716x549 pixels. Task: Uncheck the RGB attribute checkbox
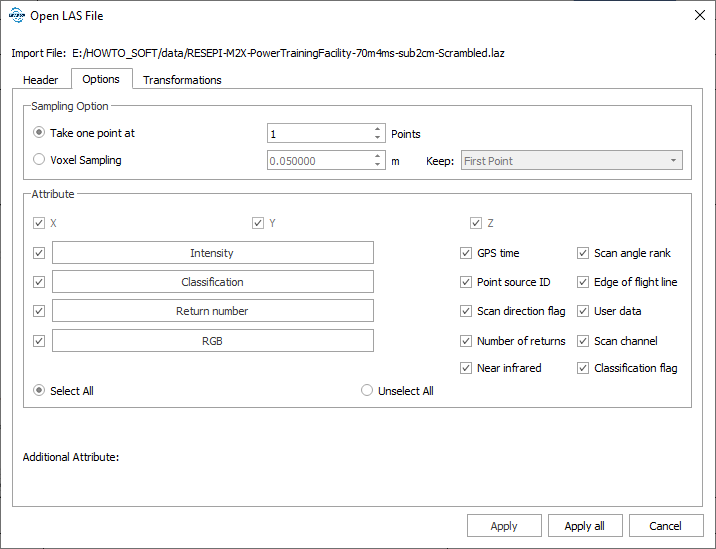[39, 341]
